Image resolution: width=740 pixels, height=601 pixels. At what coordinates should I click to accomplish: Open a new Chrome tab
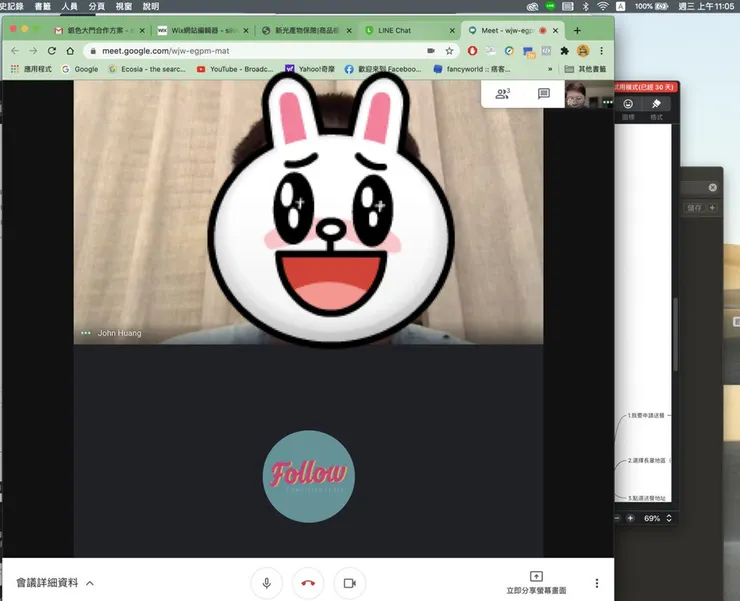pyautogui.click(x=577, y=30)
